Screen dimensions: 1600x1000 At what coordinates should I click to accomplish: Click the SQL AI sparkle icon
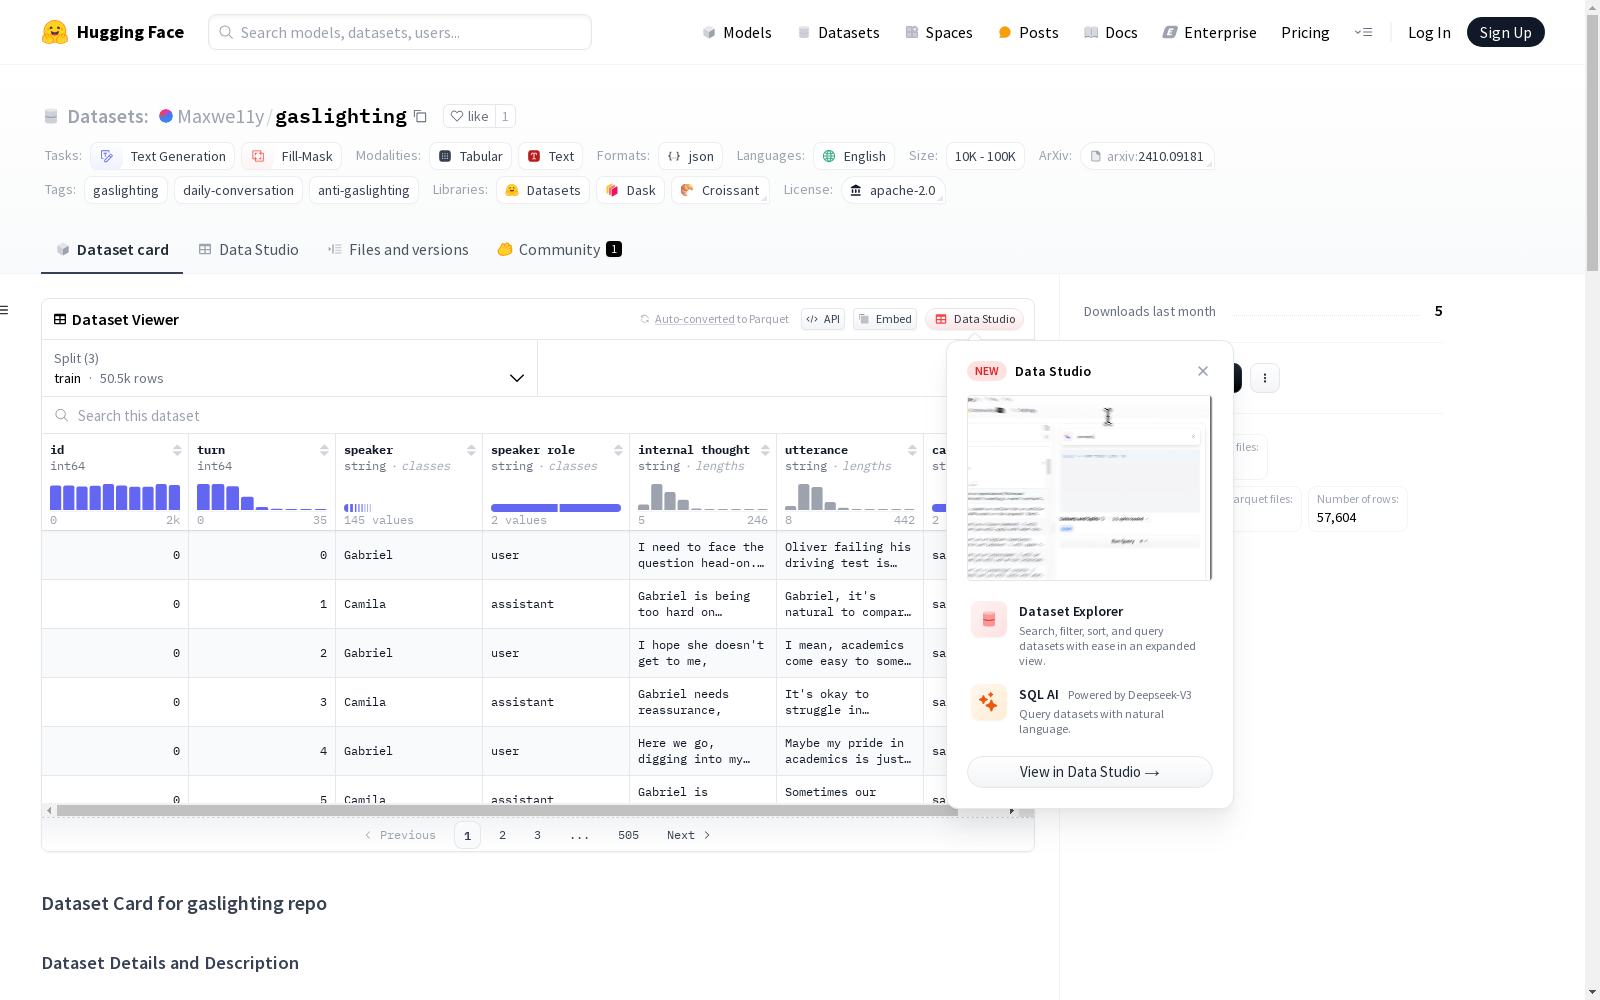click(989, 702)
